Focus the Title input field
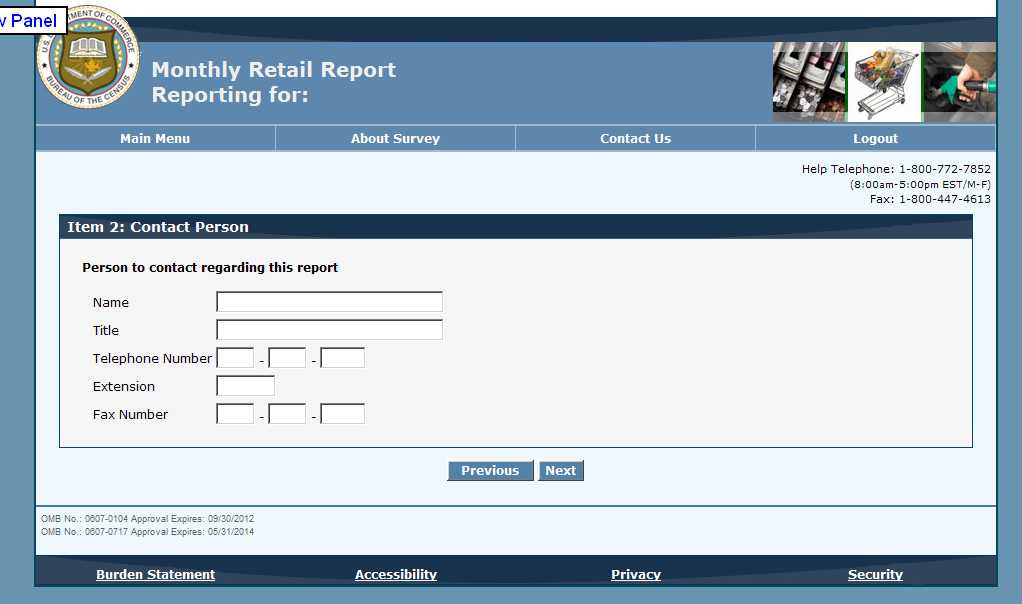Viewport: 1022px width, 604px height. point(329,330)
